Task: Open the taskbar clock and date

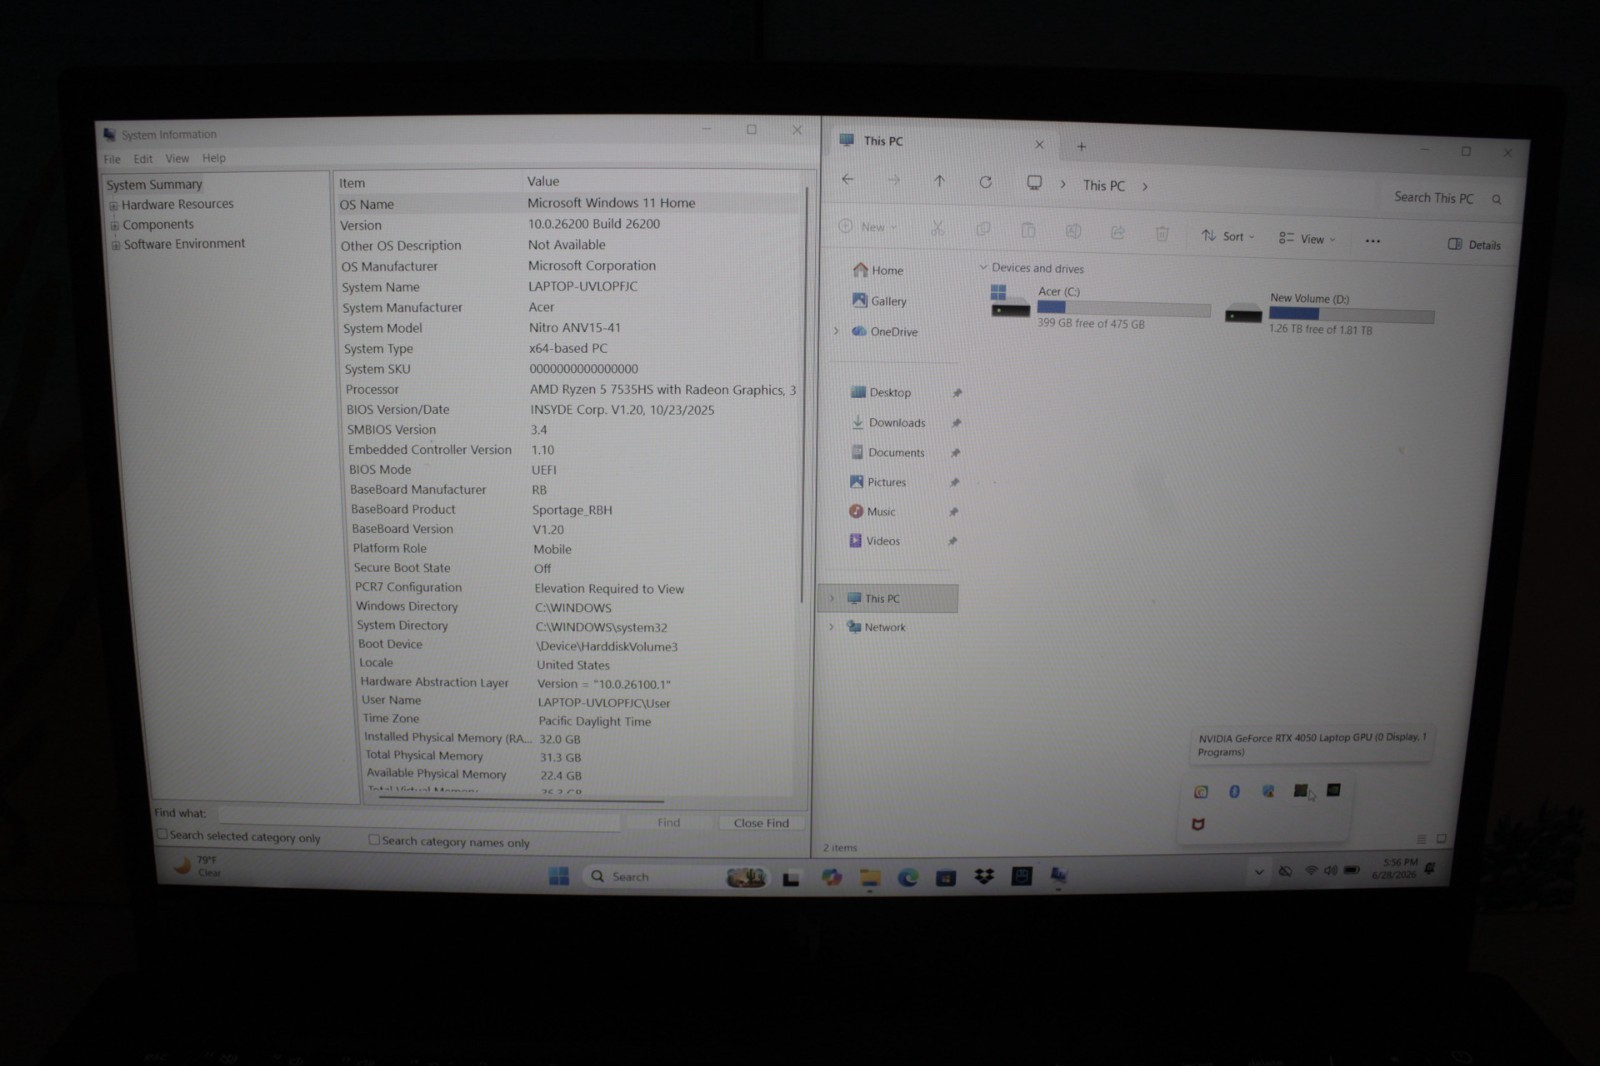Action: 1394,868
